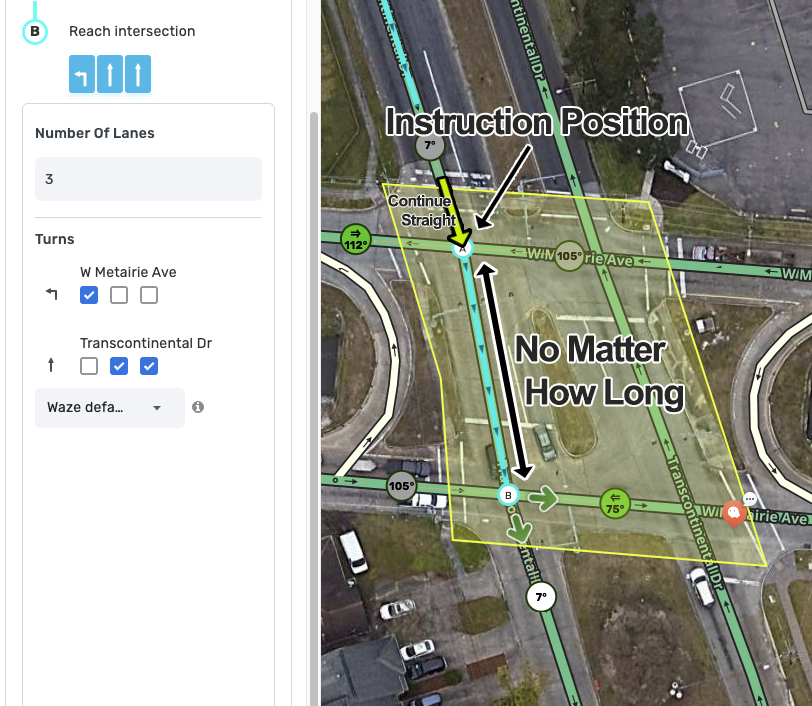Click the Number Of Lanes input field
Viewport: 812px width, 706px height.
(149, 179)
